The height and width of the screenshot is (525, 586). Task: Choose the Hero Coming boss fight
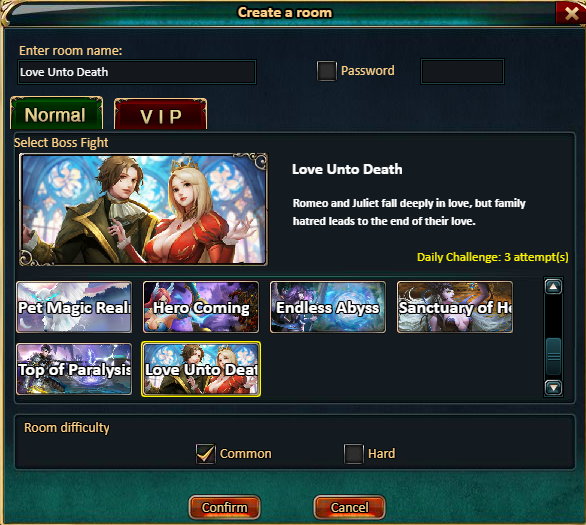[x=201, y=307]
